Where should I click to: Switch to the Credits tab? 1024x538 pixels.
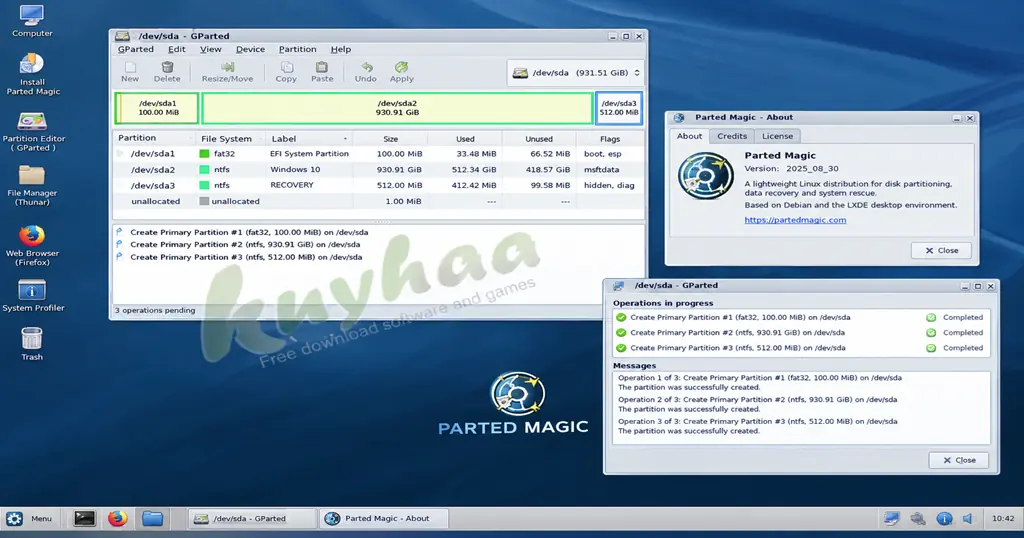[731, 136]
